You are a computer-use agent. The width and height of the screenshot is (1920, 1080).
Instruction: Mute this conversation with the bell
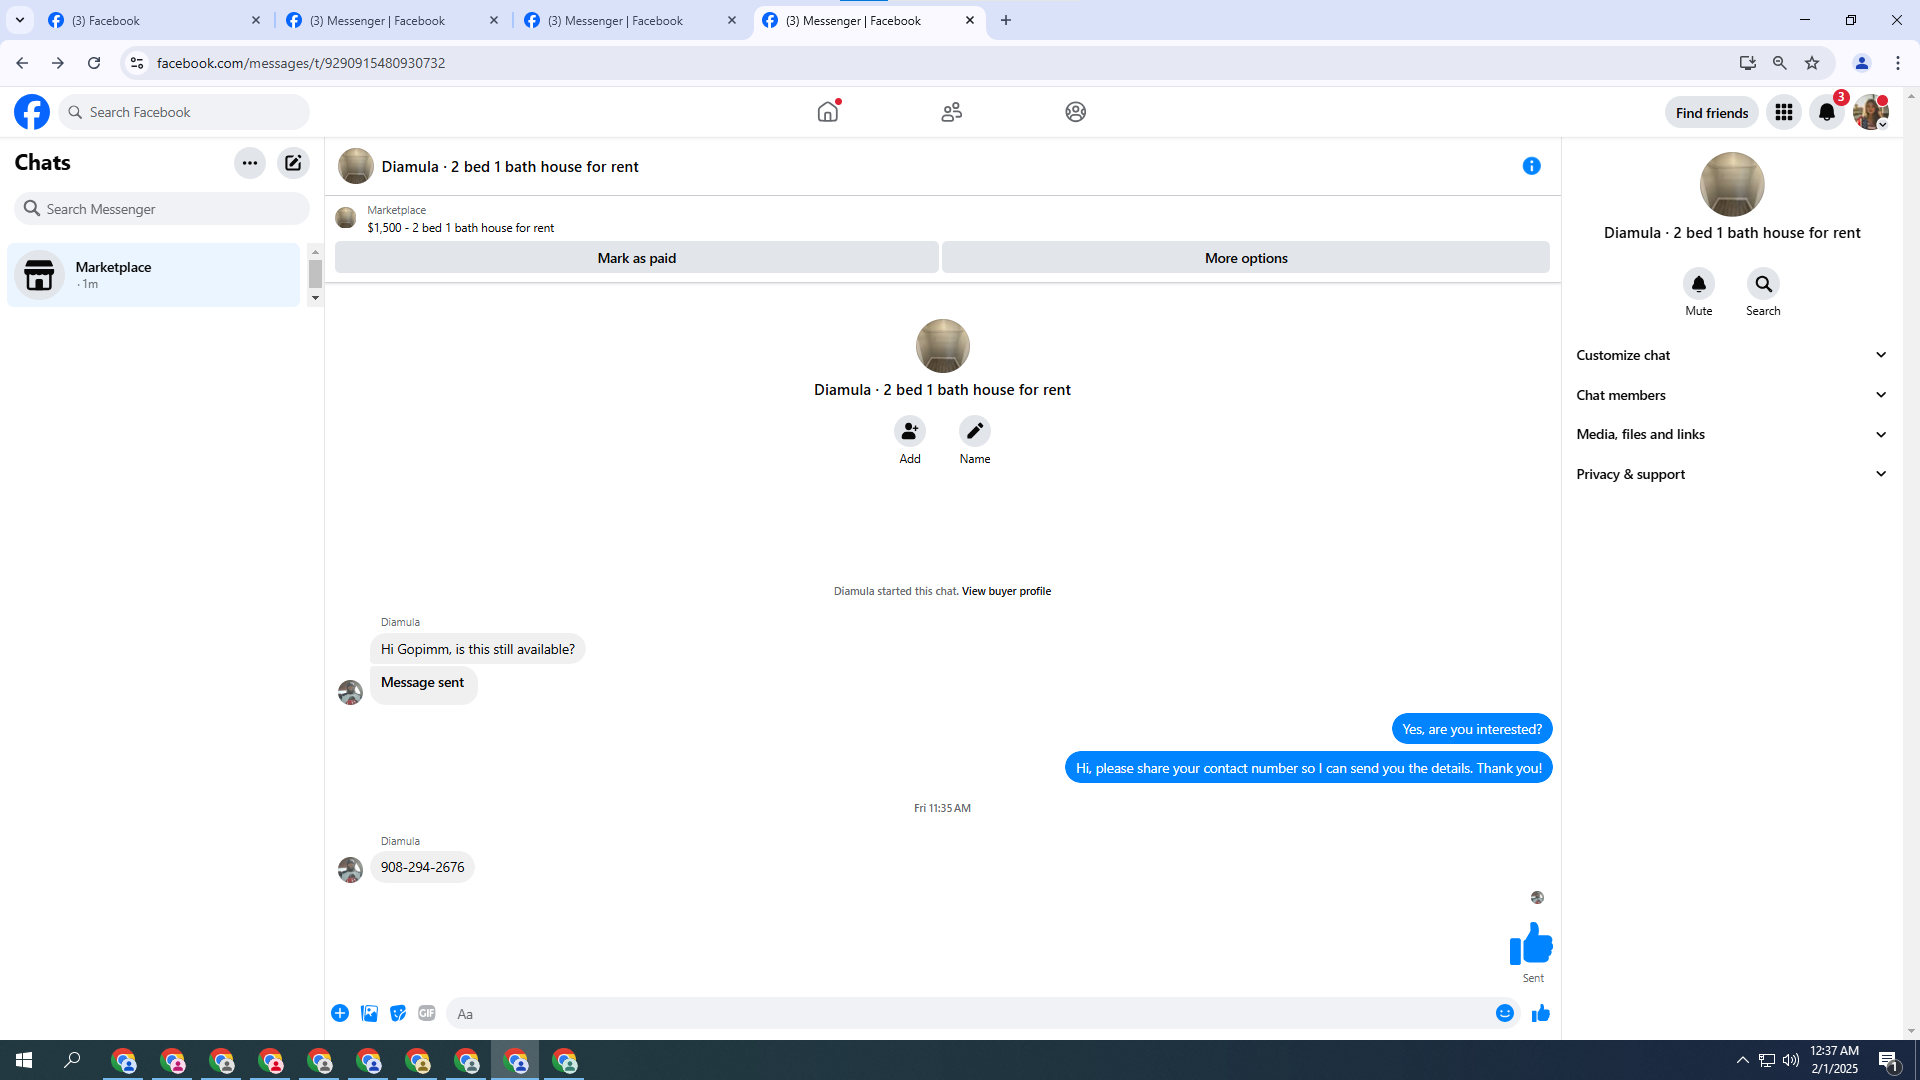(x=1699, y=284)
